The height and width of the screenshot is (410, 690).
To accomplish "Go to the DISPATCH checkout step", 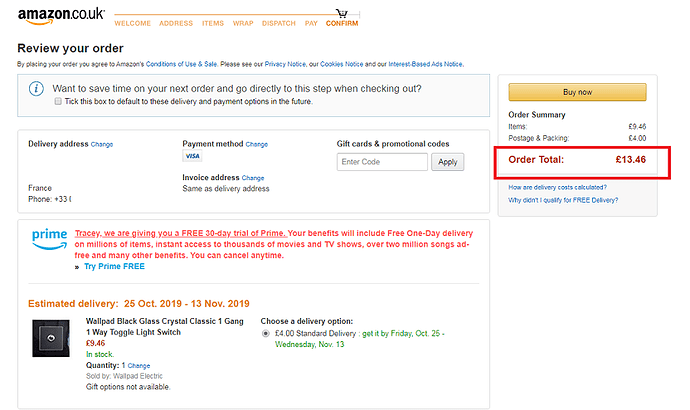I will 279,23.
